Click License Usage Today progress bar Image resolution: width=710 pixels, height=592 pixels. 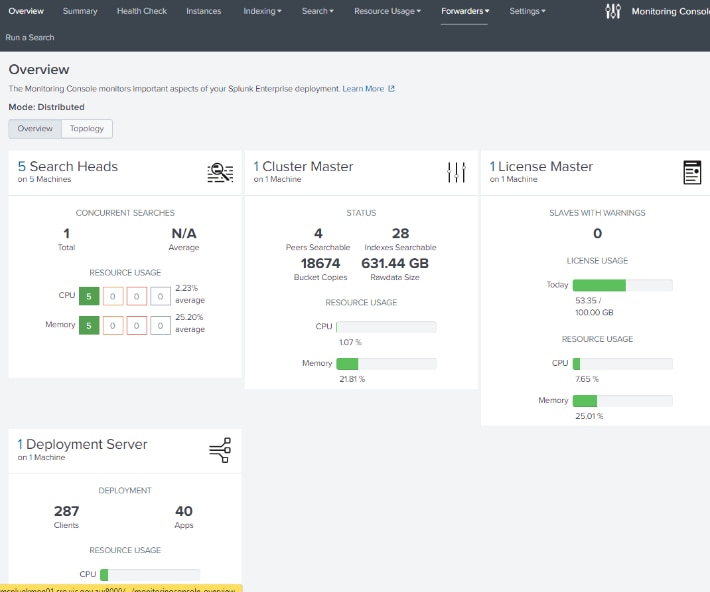click(x=623, y=285)
